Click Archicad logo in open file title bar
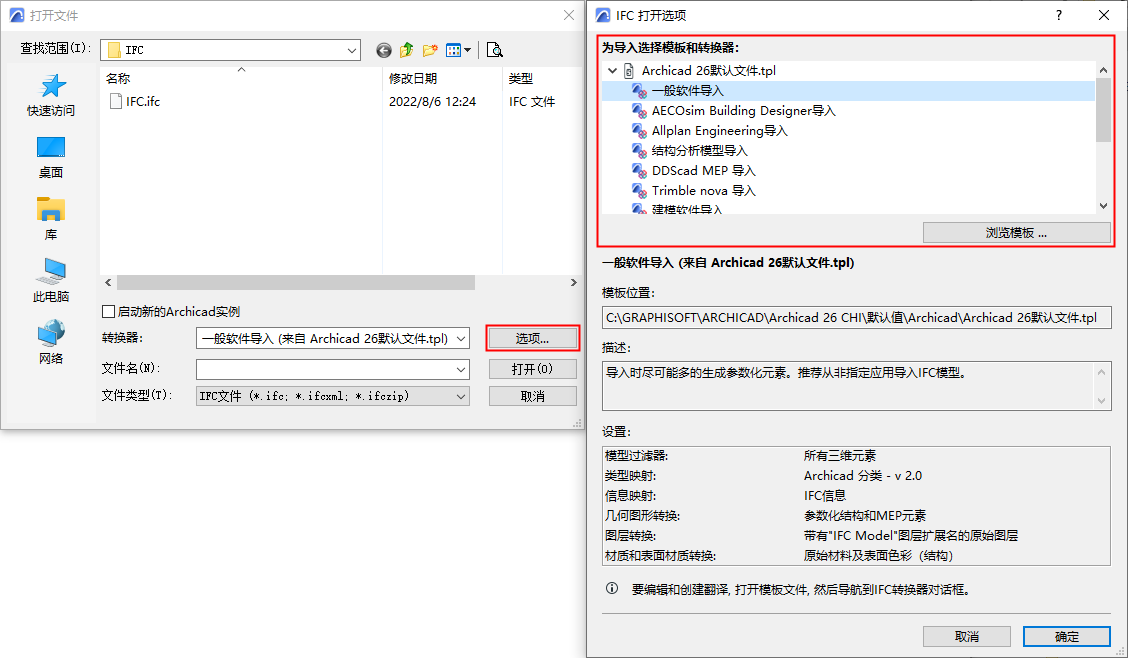The width and height of the screenshot is (1128, 658). 16,15
